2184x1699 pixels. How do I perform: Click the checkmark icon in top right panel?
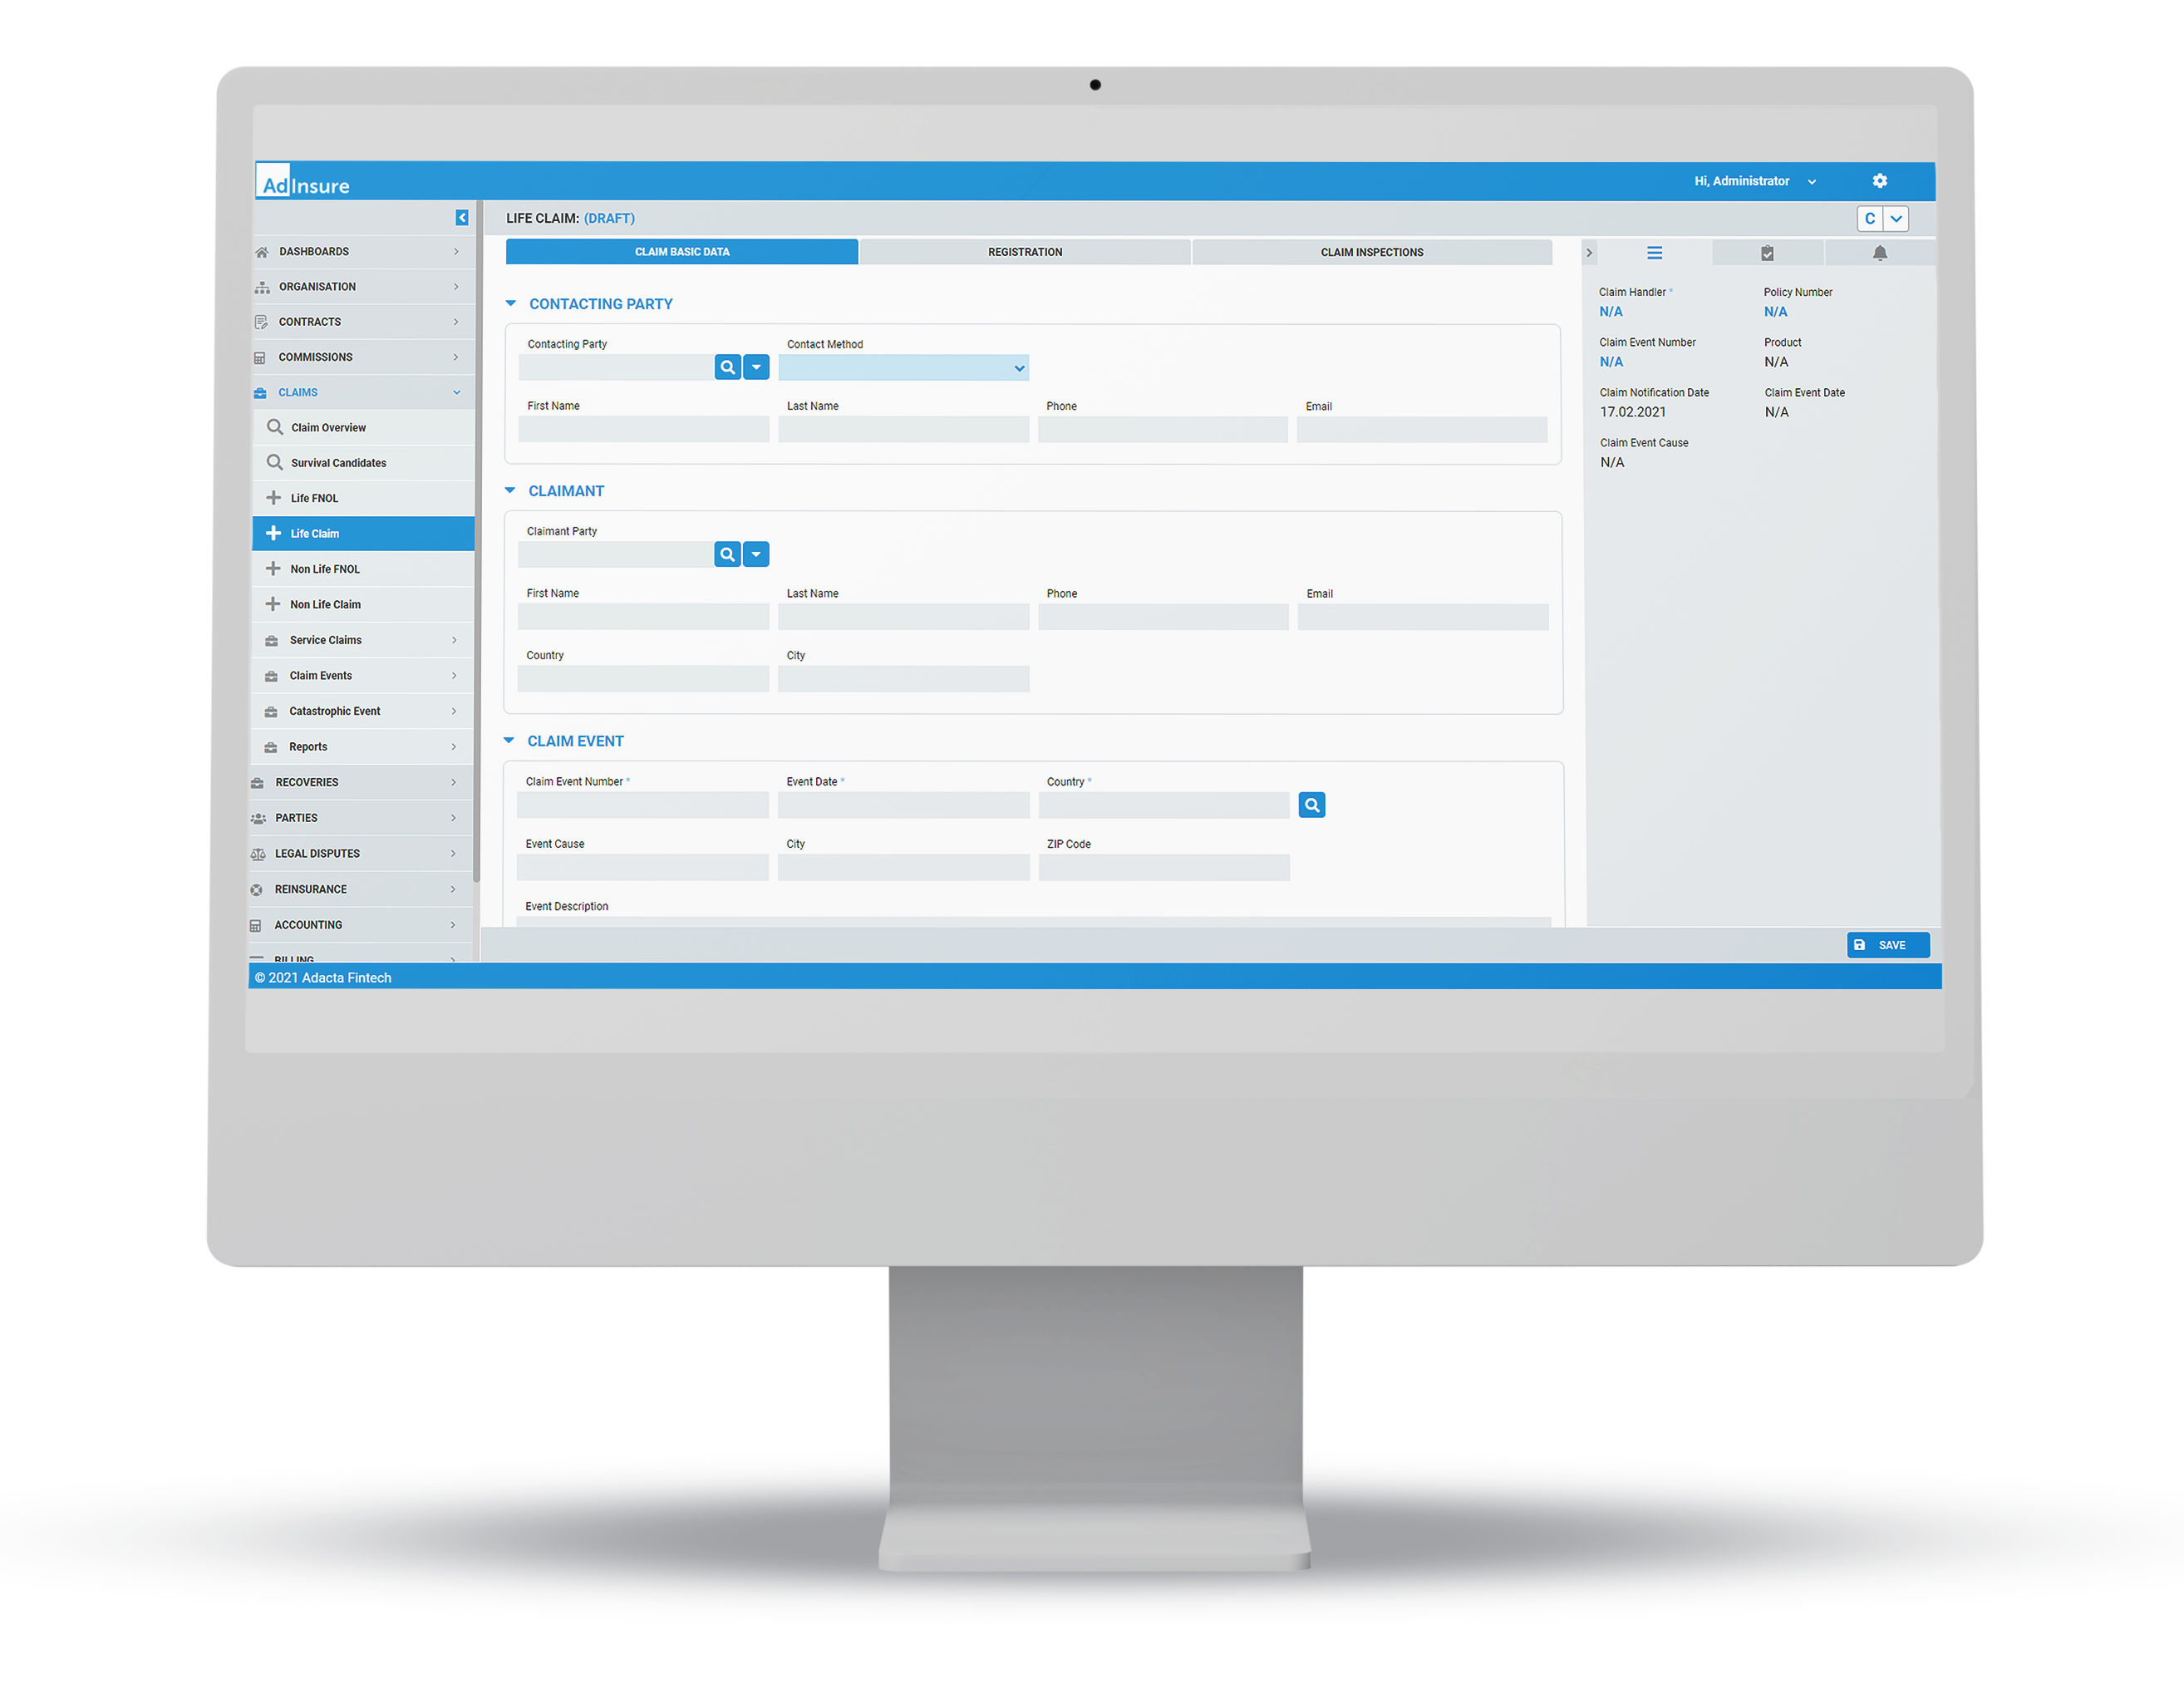point(1768,252)
